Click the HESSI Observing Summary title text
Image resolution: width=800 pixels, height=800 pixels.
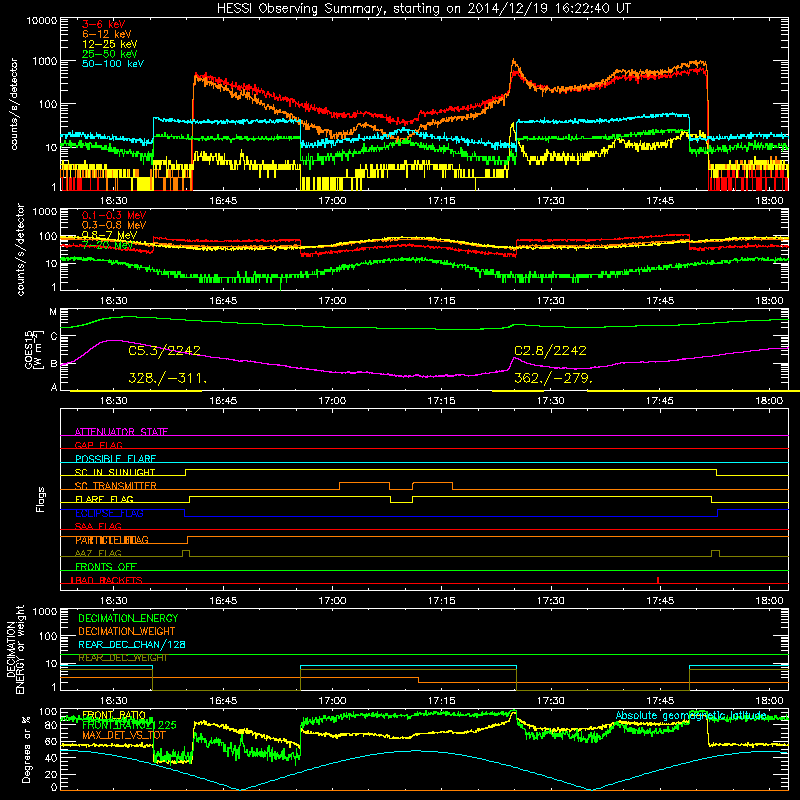pos(423,9)
